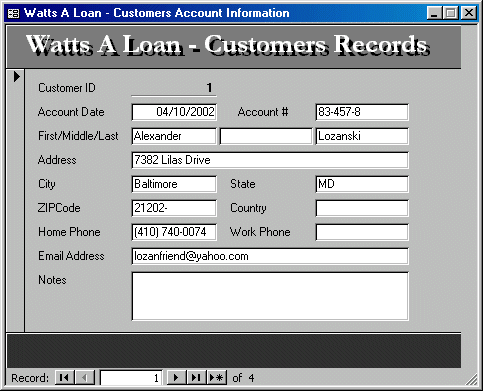Click the form icon in title bar
The image size is (483, 391).
pos(13,13)
